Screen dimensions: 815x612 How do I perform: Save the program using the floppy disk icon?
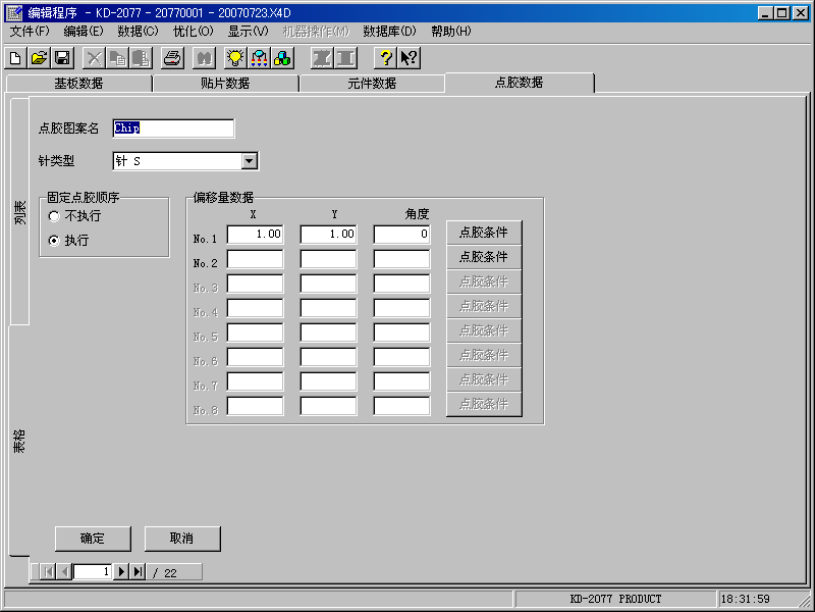pyautogui.click(x=62, y=58)
